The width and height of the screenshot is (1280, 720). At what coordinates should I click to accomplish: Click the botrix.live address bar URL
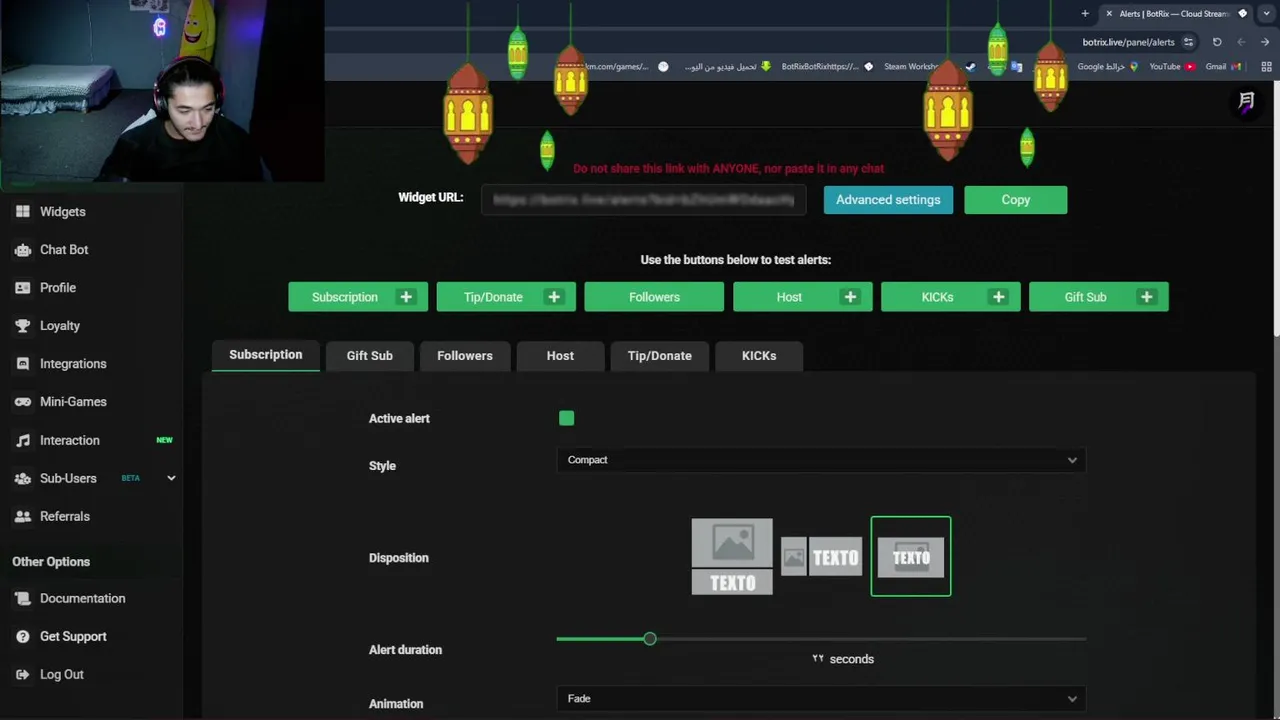click(1128, 42)
